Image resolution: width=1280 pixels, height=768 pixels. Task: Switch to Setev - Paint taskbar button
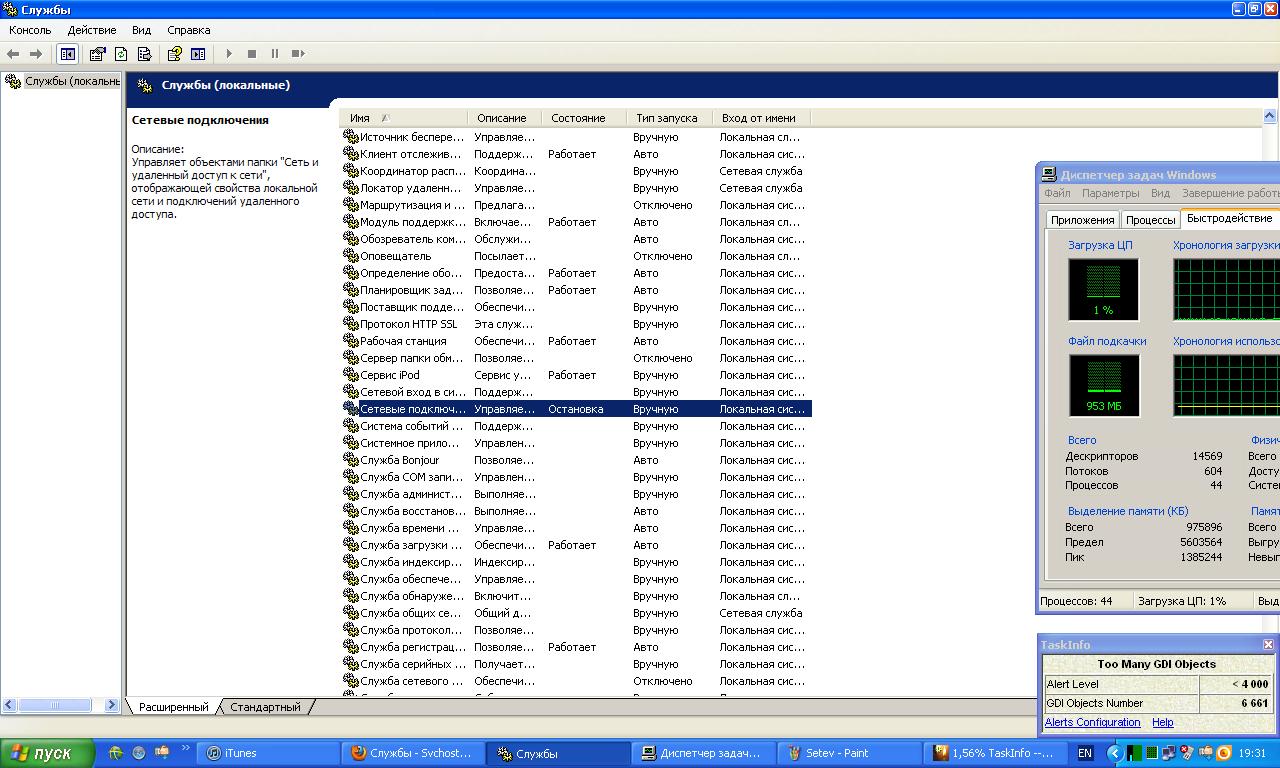point(847,753)
